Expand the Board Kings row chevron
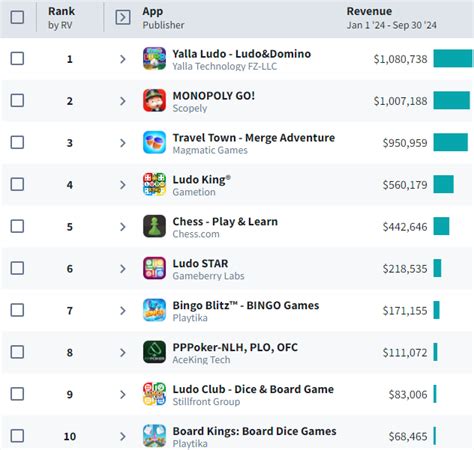 [x=123, y=436]
